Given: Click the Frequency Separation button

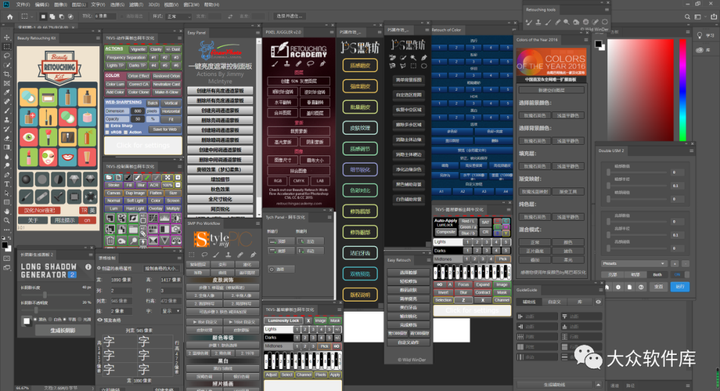Looking at the screenshot, I should point(126,58).
